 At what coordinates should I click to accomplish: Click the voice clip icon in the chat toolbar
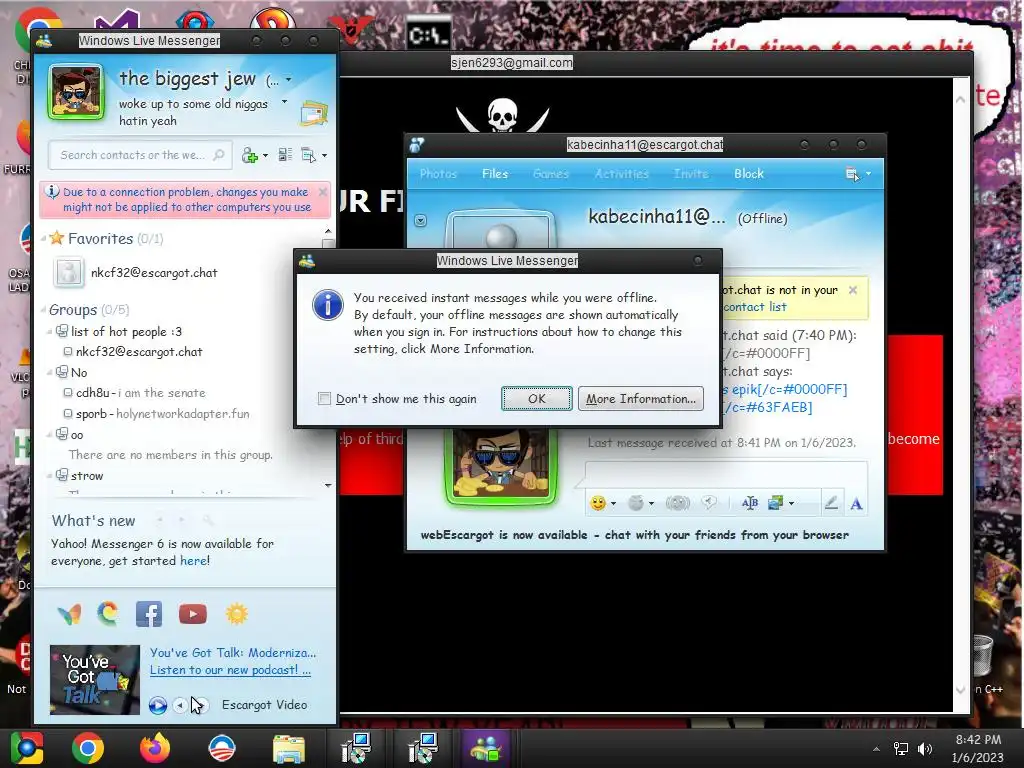709,502
